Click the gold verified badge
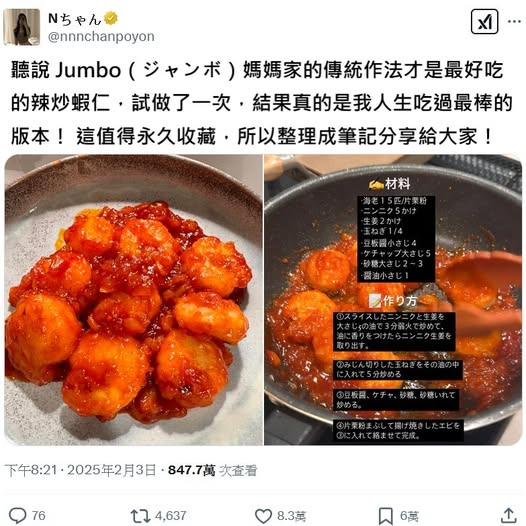Image resolution: width=526 pixels, height=526 pixels. 111,18
